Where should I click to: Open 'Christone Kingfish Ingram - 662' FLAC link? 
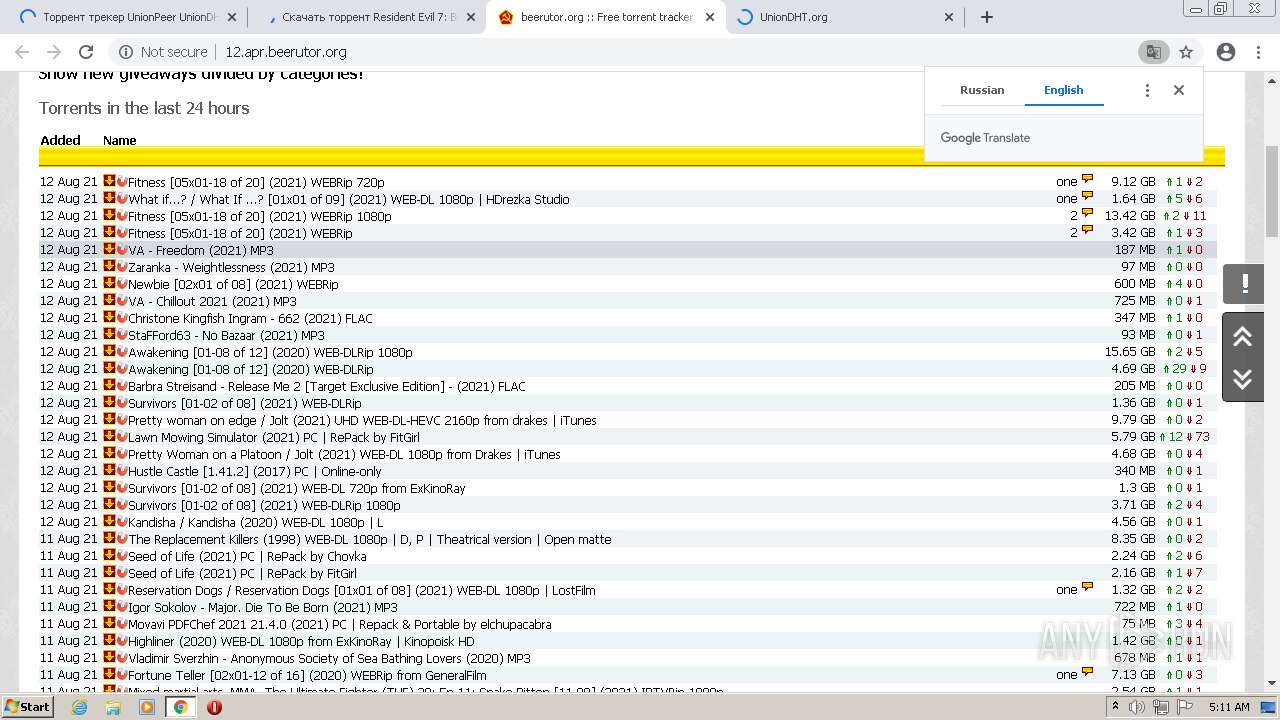pyautogui.click(x=250, y=318)
